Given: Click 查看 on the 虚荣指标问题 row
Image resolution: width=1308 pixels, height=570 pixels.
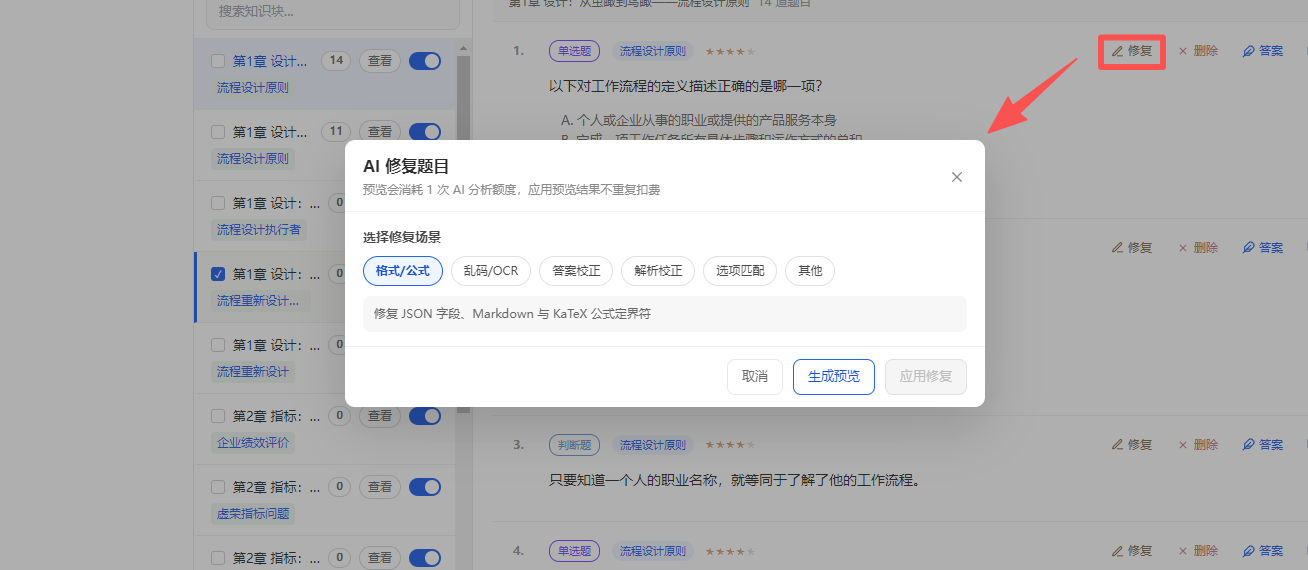Looking at the screenshot, I should pyautogui.click(x=380, y=487).
